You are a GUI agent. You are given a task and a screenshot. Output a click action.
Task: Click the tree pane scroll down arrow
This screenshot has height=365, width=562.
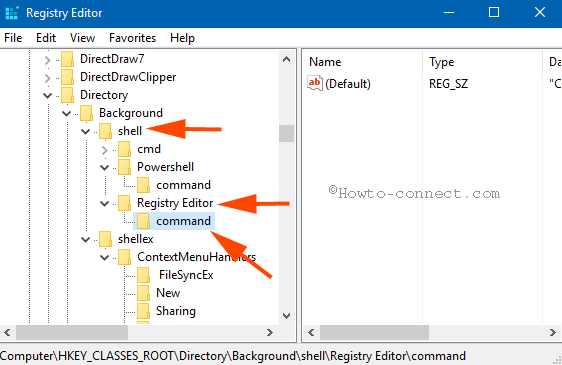pyautogui.click(x=286, y=316)
